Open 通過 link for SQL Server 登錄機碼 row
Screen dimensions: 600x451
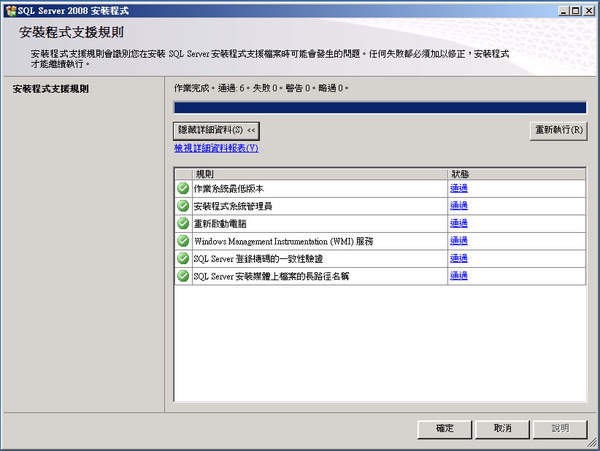click(459, 259)
